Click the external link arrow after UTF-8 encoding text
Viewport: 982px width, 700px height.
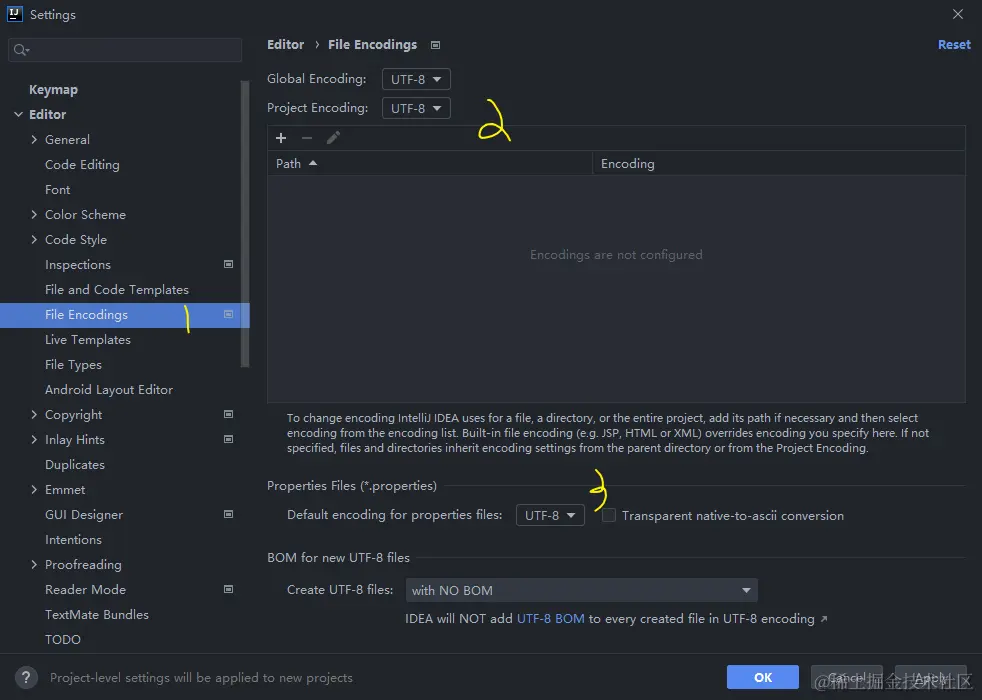tap(824, 619)
